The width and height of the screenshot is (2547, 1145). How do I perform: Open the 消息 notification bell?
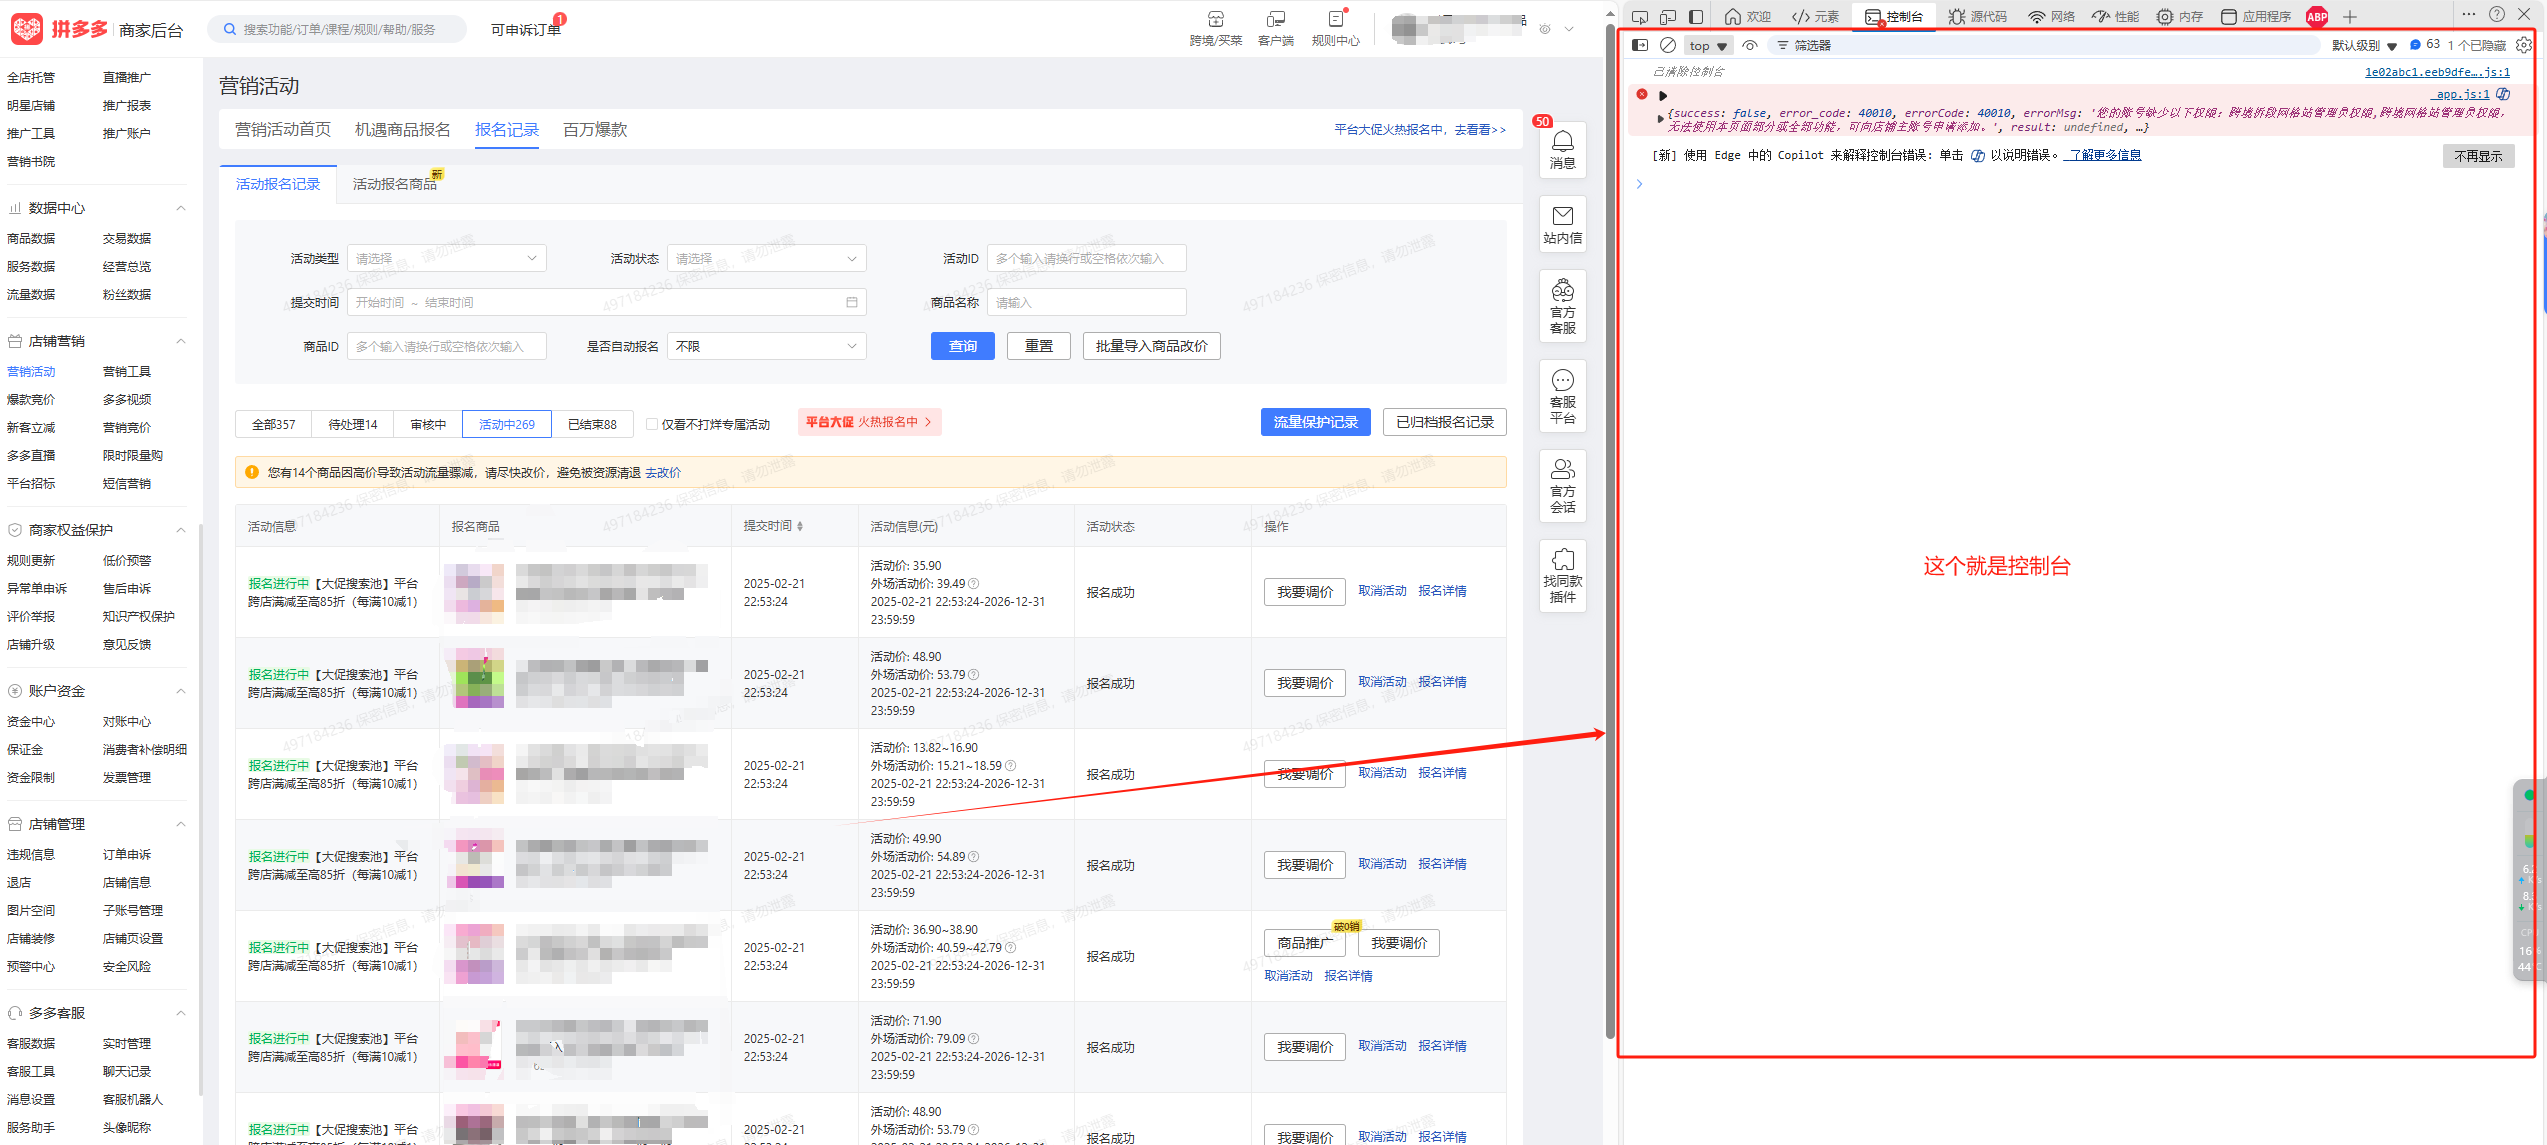tap(1562, 149)
